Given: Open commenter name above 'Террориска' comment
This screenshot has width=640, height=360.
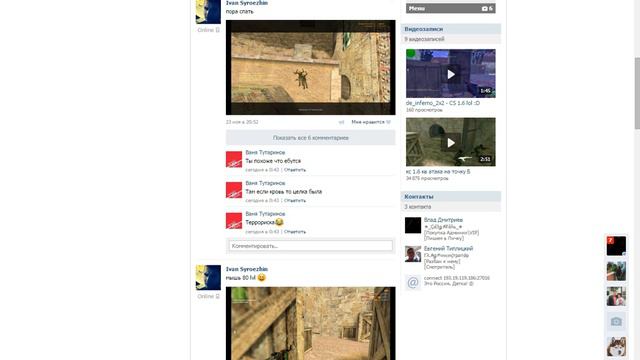Looking at the screenshot, I should (265, 214).
